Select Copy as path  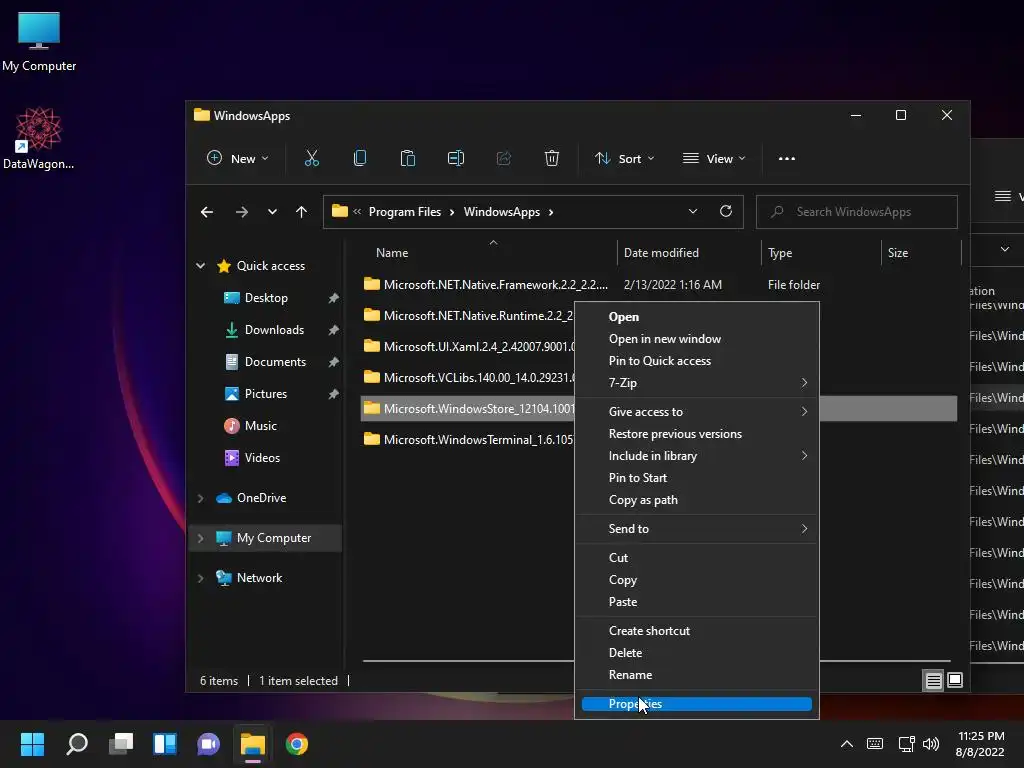click(697, 500)
